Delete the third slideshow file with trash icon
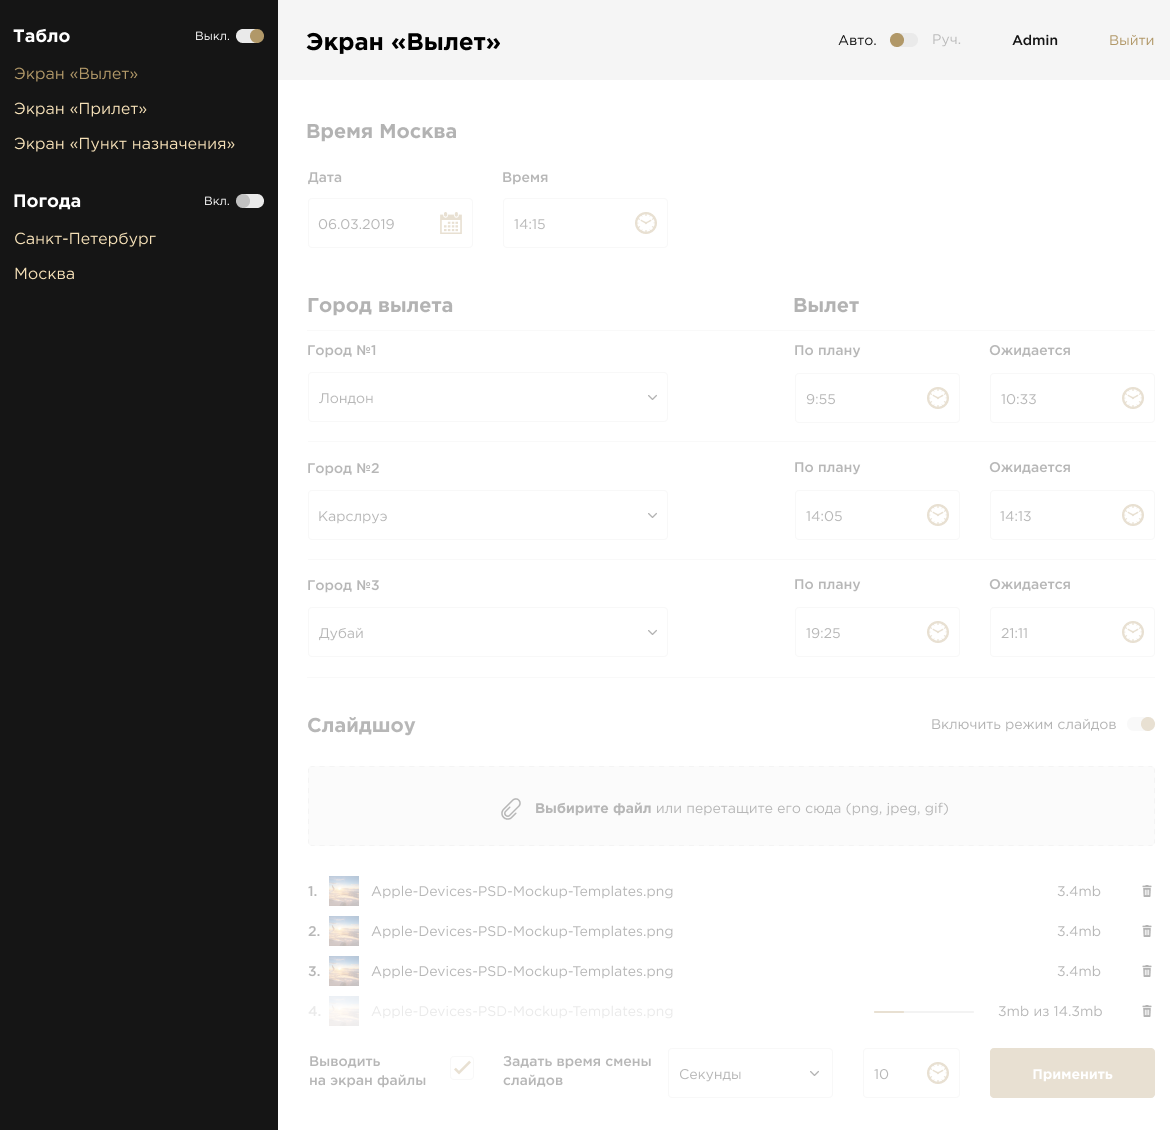Image resolution: width=1170 pixels, height=1130 pixels. click(1147, 971)
